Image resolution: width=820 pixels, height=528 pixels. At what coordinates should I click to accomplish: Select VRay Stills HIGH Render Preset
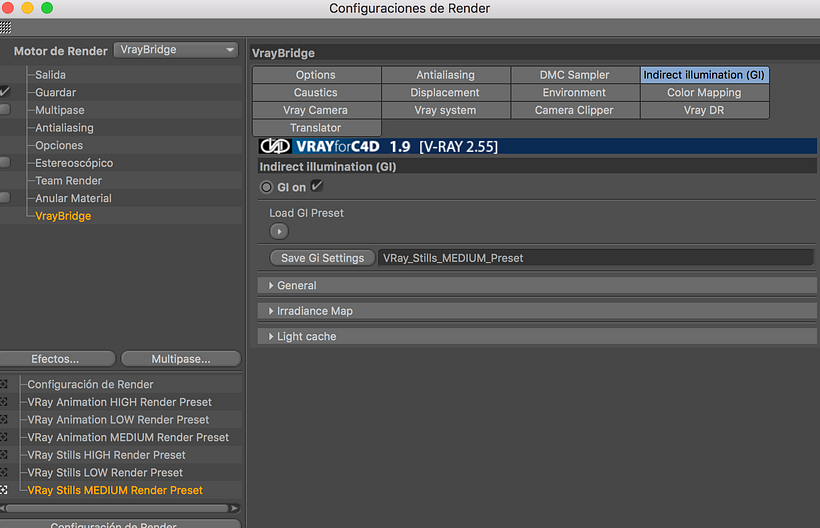pyautogui.click(x=106, y=455)
